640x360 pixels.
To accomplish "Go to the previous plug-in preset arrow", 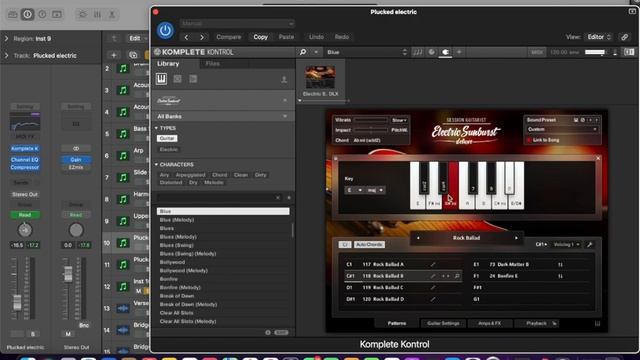I will pos(187,37).
